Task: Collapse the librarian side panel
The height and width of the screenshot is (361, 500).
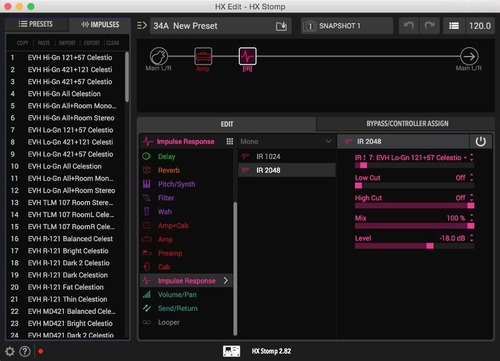Action: [142, 26]
